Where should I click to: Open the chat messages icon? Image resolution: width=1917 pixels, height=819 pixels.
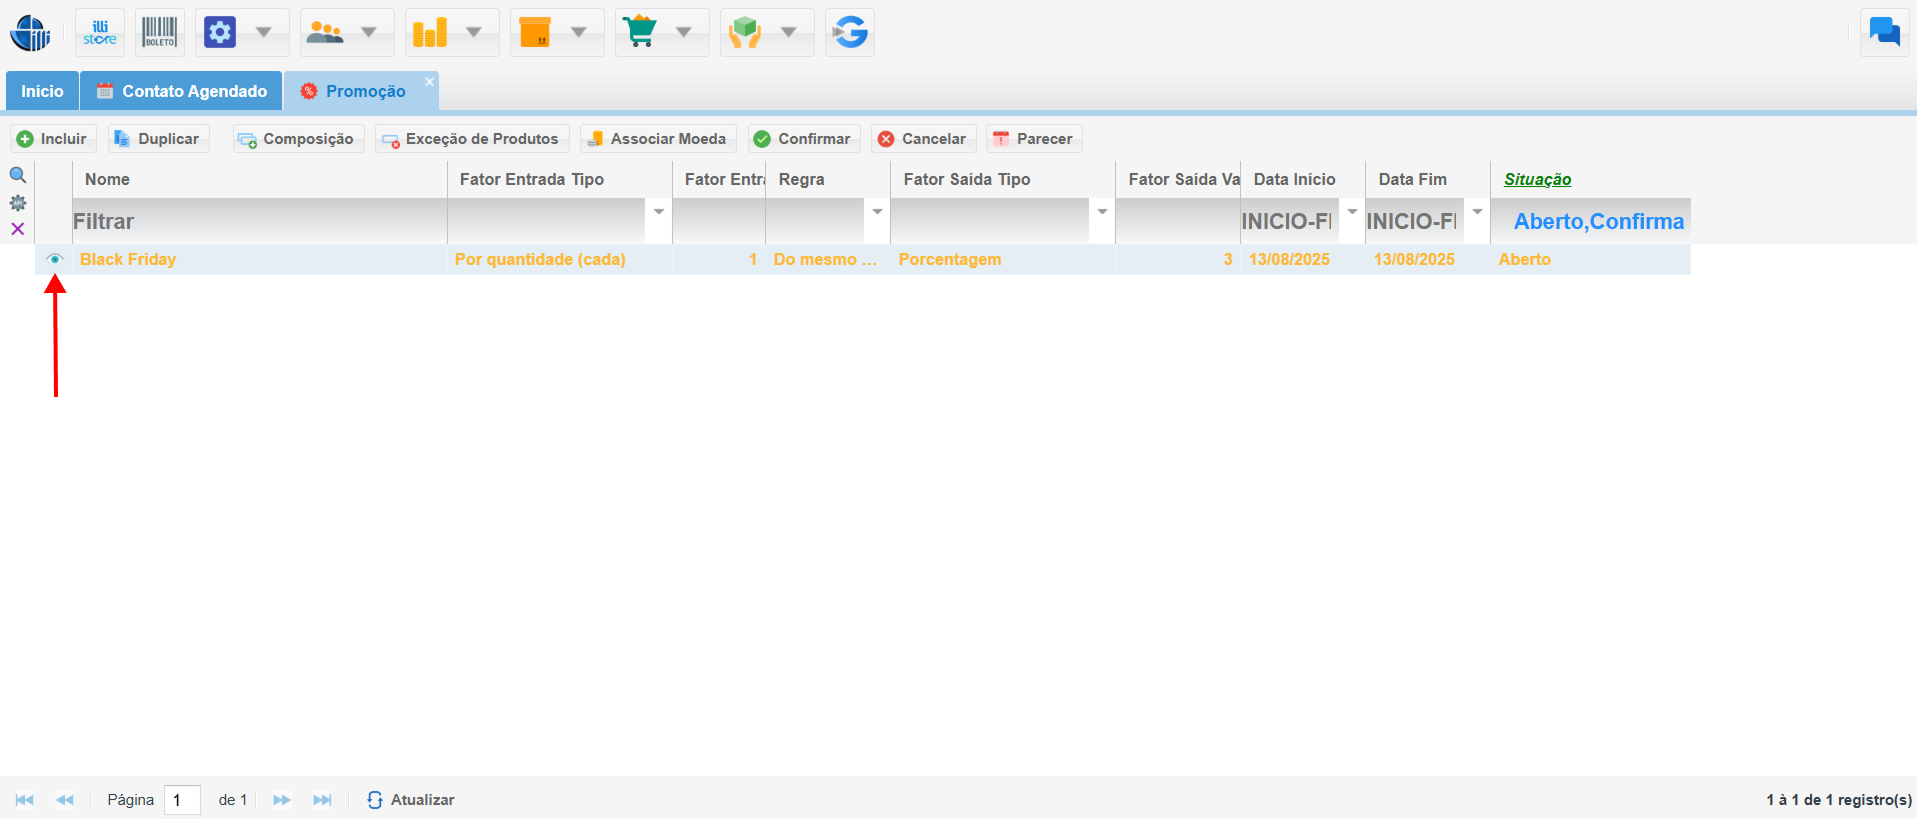pos(1884,33)
